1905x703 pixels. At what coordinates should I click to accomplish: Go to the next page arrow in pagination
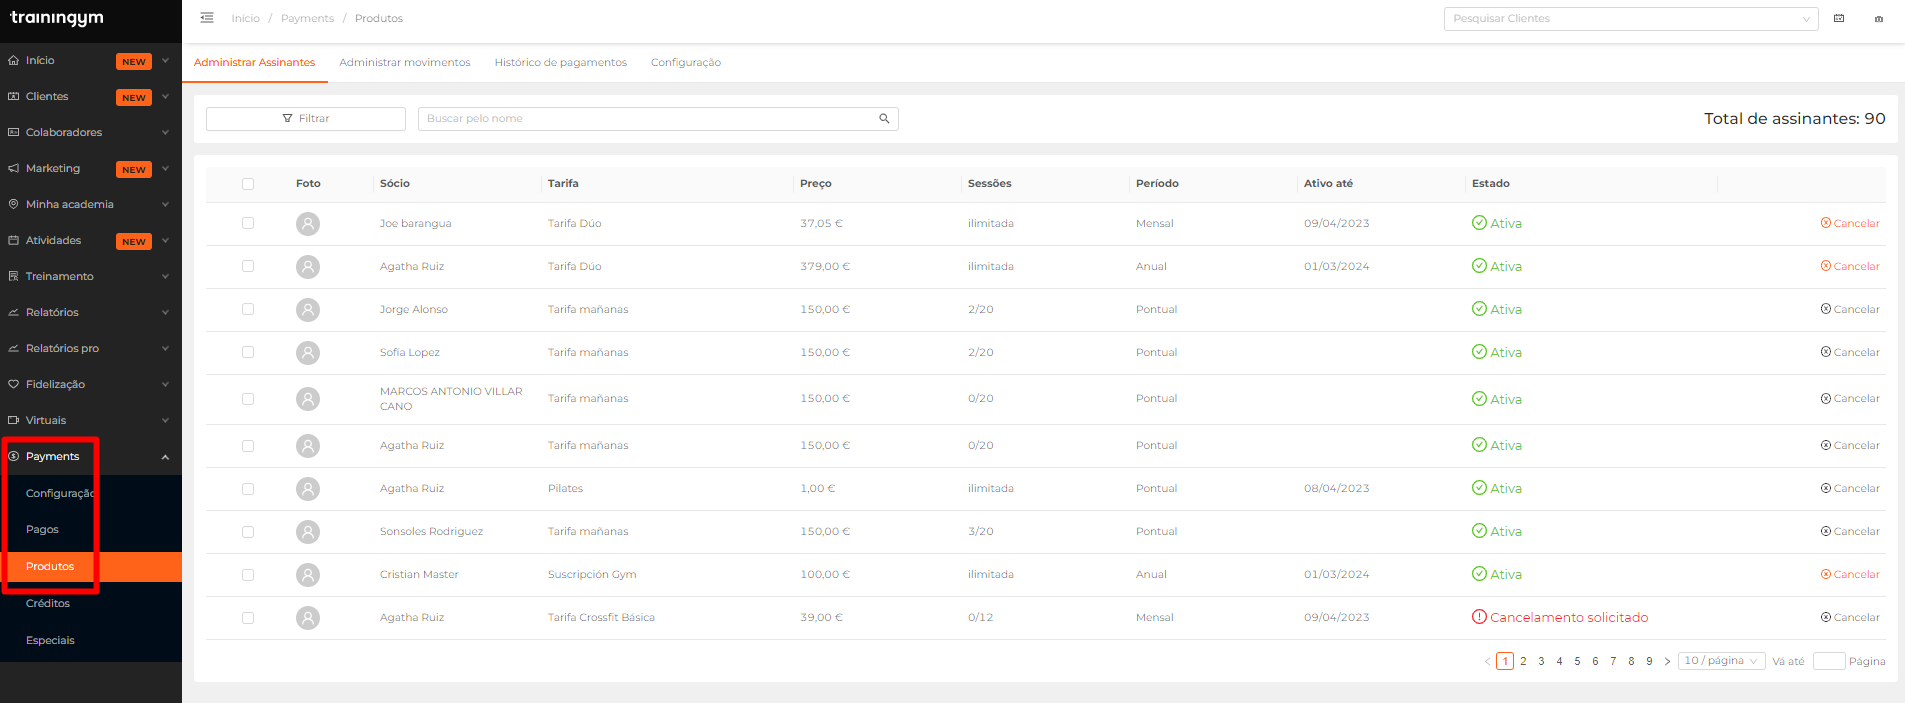point(1667,661)
